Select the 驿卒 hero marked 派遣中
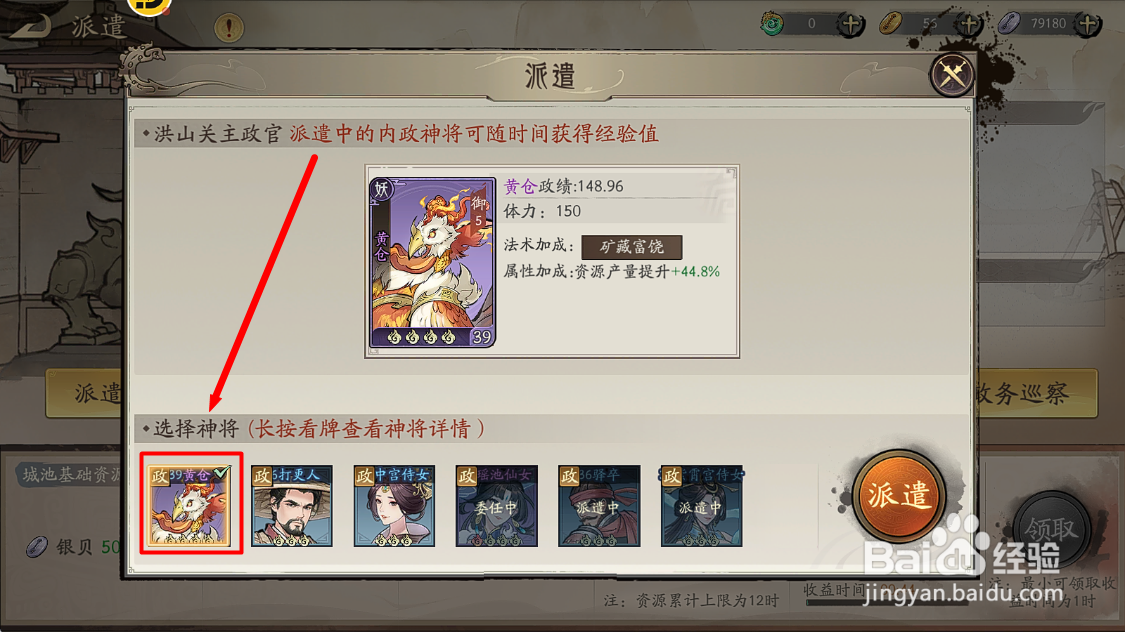This screenshot has height=632, width=1125. coord(599,506)
